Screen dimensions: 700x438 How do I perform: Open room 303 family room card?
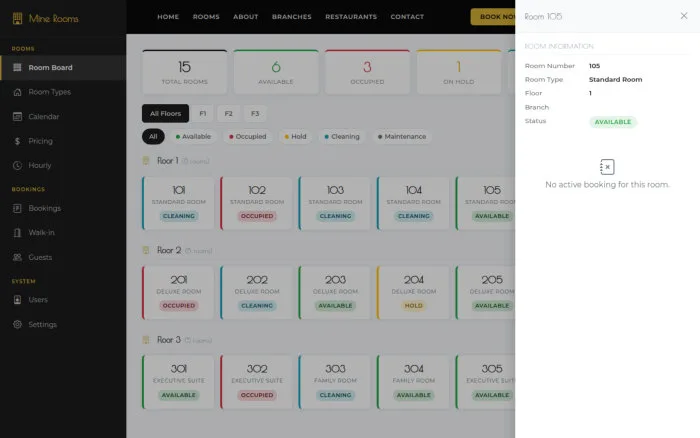tap(335, 382)
